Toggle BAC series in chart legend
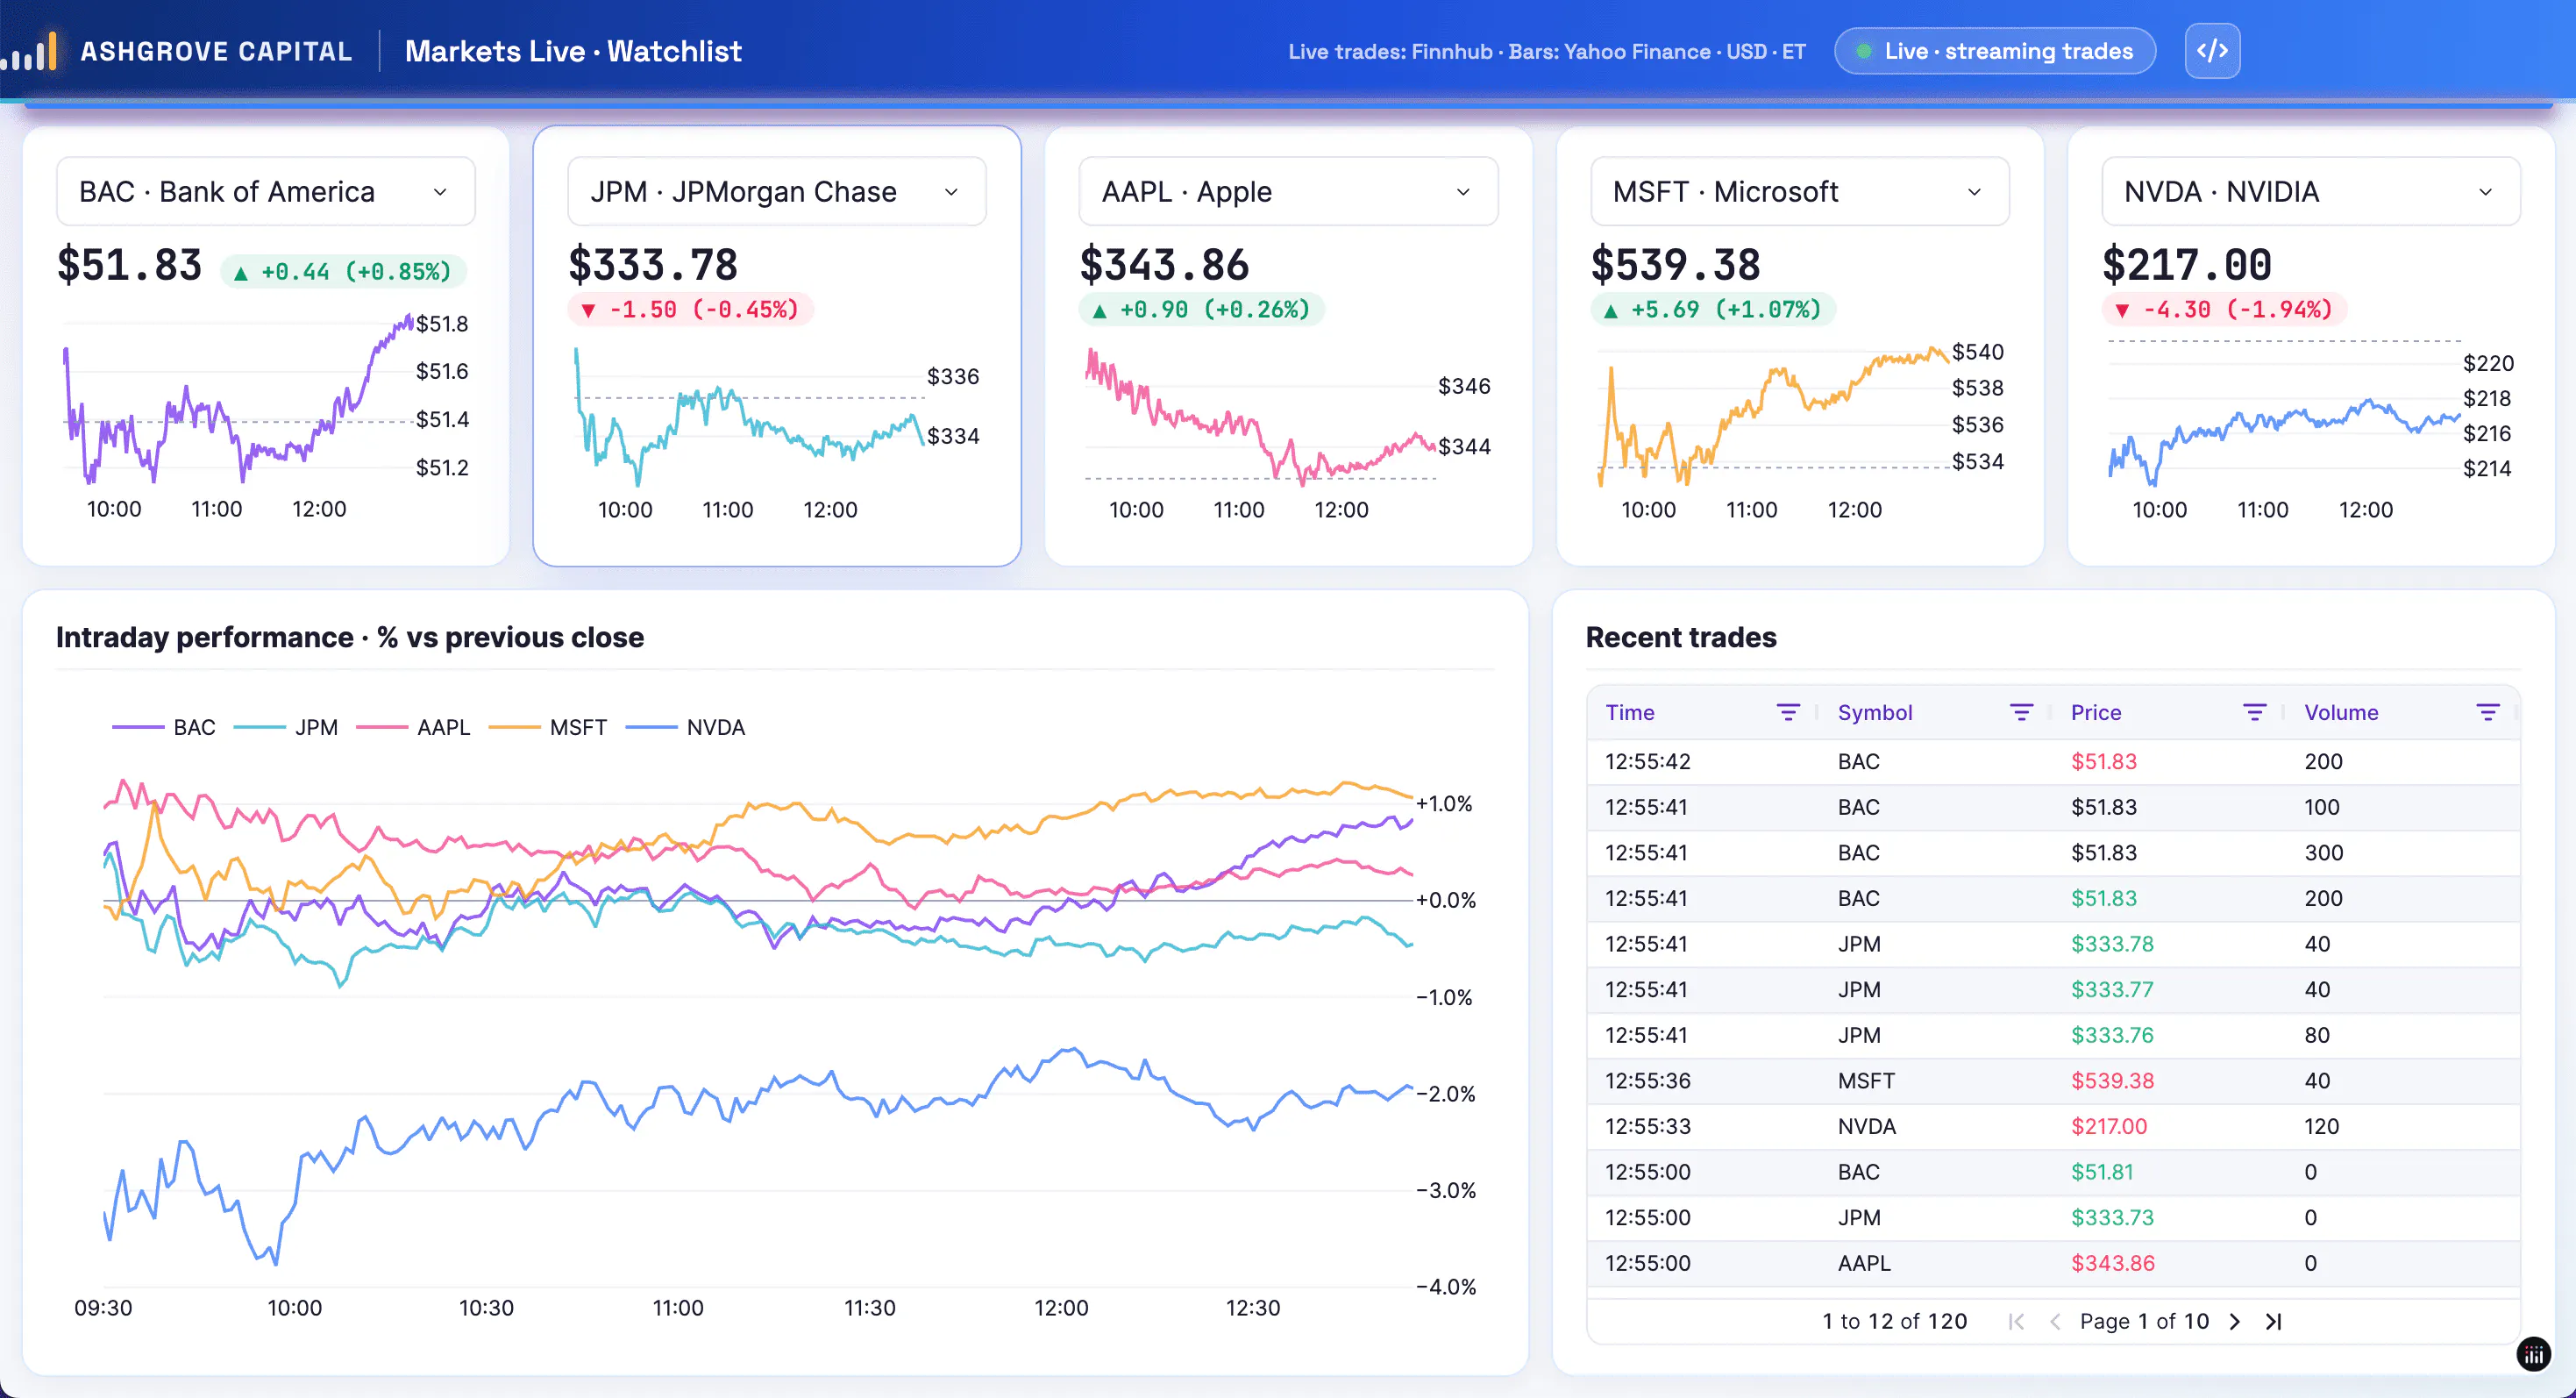The image size is (2576, 1398). [163, 727]
